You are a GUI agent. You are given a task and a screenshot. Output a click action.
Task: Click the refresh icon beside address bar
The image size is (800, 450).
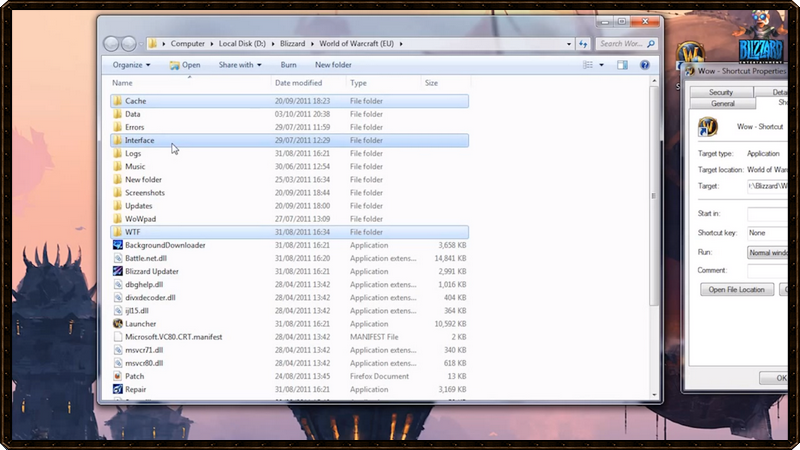click(583, 44)
